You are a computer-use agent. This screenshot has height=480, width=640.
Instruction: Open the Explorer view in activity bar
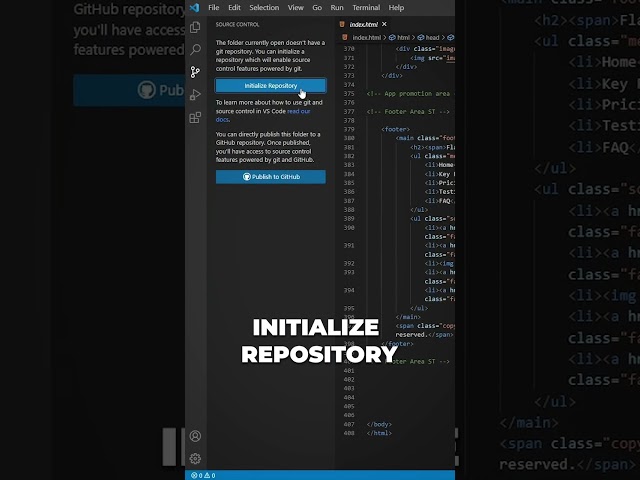tap(195, 27)
